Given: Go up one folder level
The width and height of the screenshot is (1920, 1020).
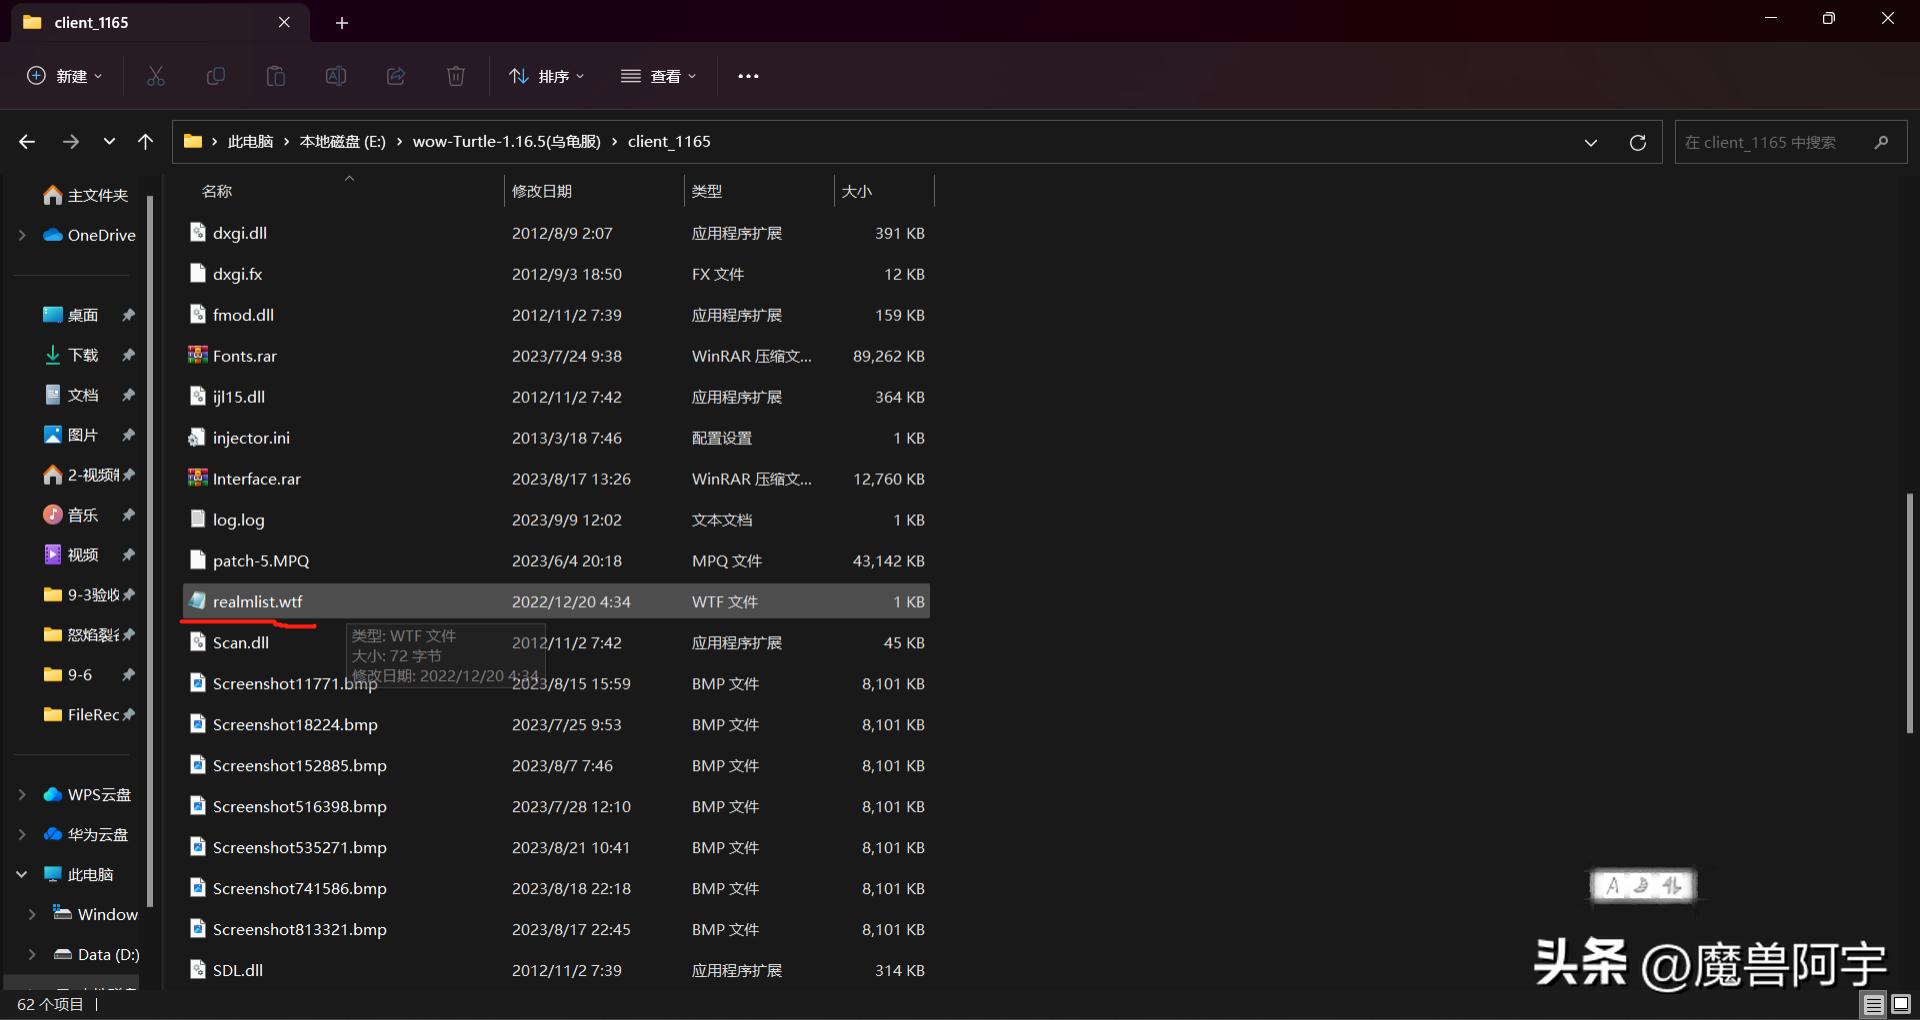Looking at the screenshot, I should click(146, 142).
